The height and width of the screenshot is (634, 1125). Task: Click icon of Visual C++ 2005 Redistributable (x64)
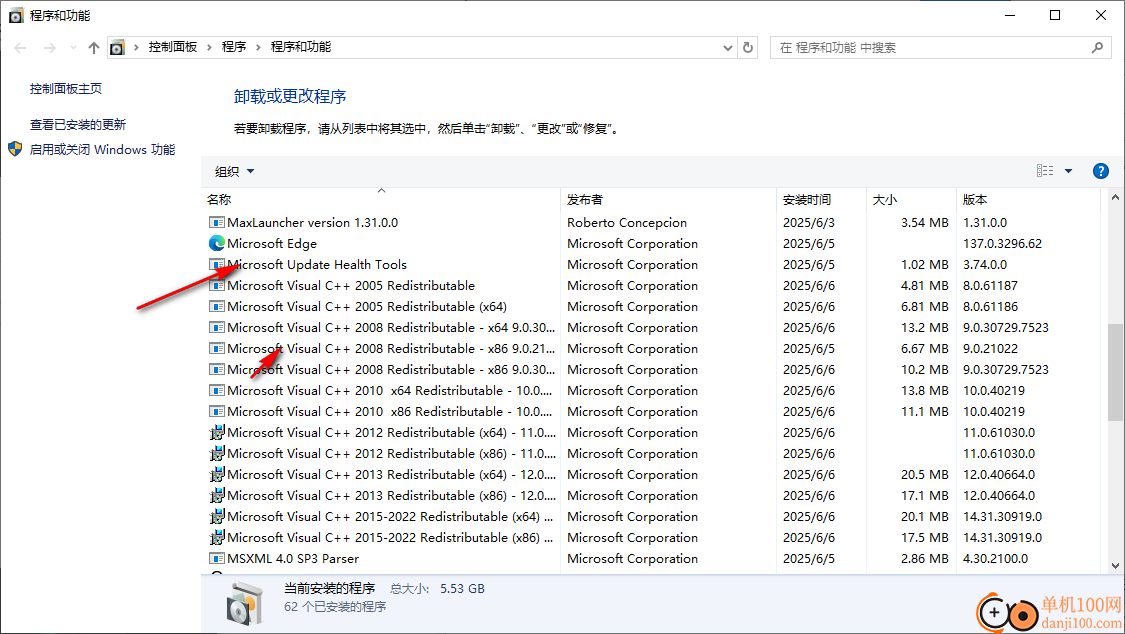click(216, 306)
